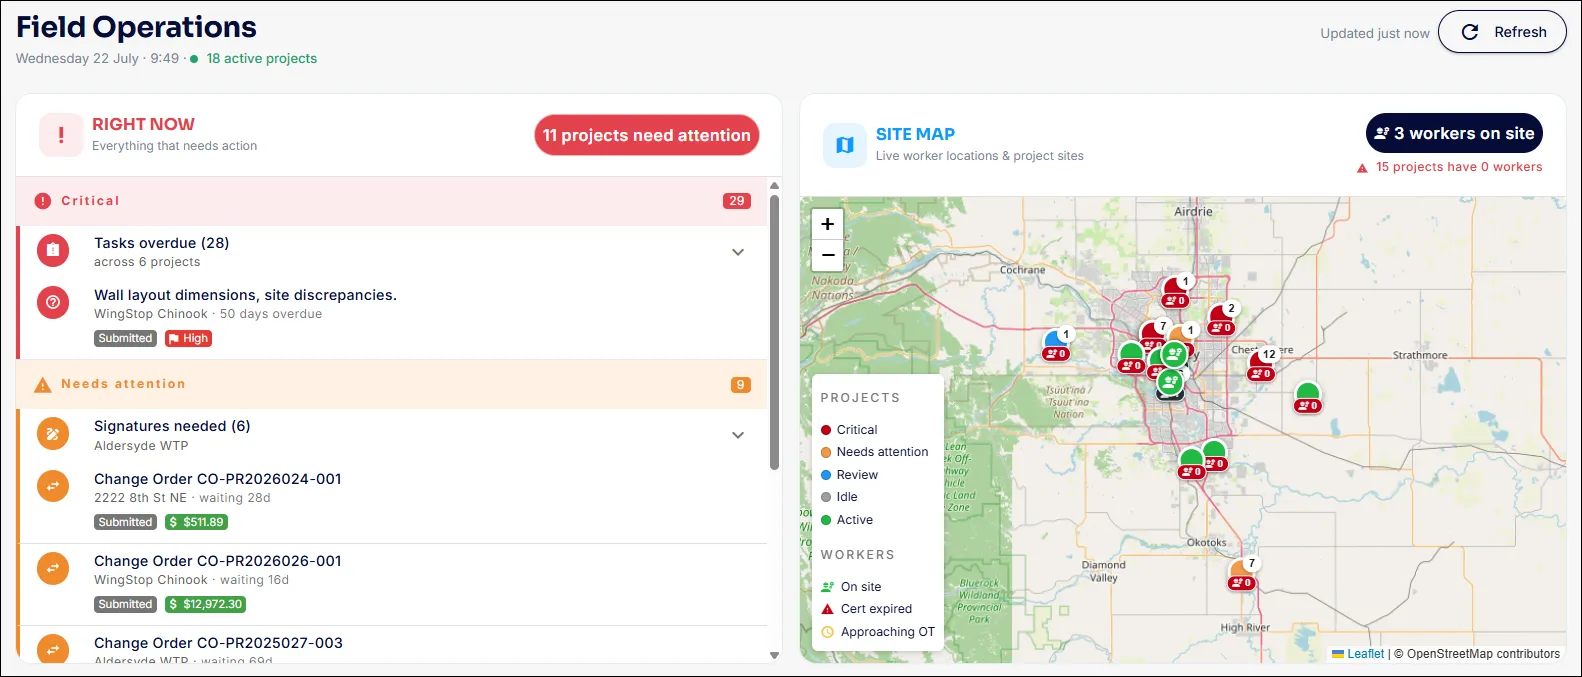Click the Critical section header
Viewport: 1582px width, 677px height.
392,201
